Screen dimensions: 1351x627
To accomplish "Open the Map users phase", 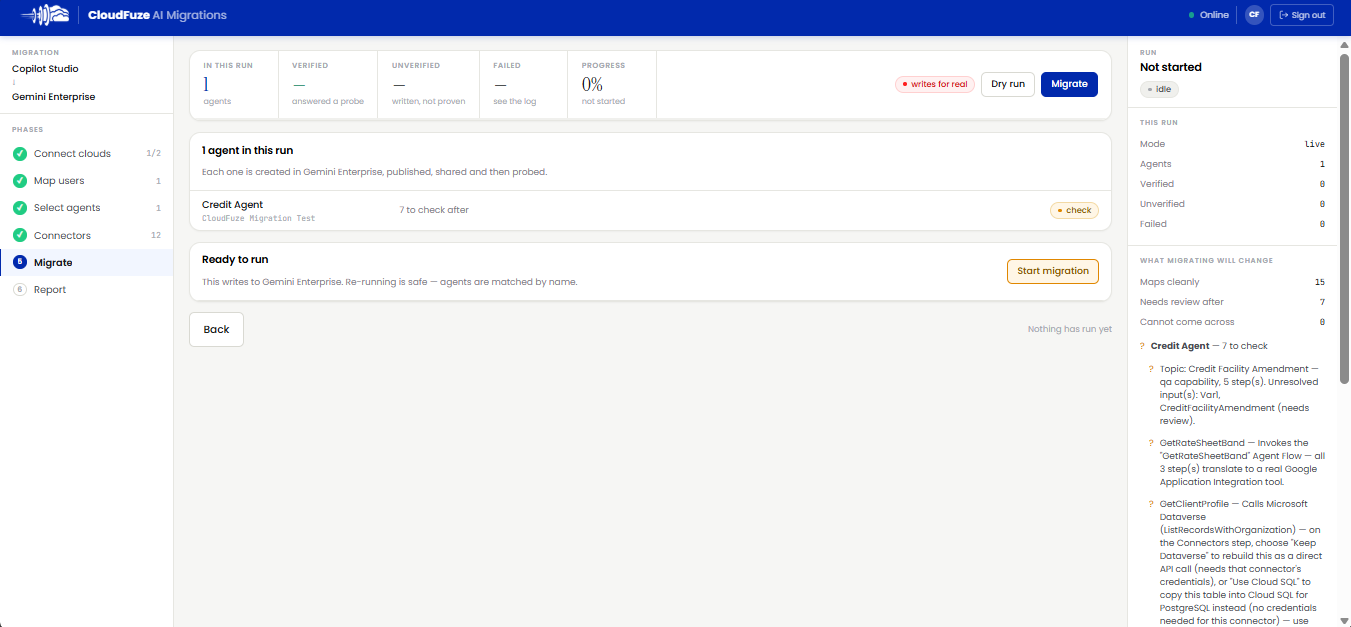I will pos(87,181).
